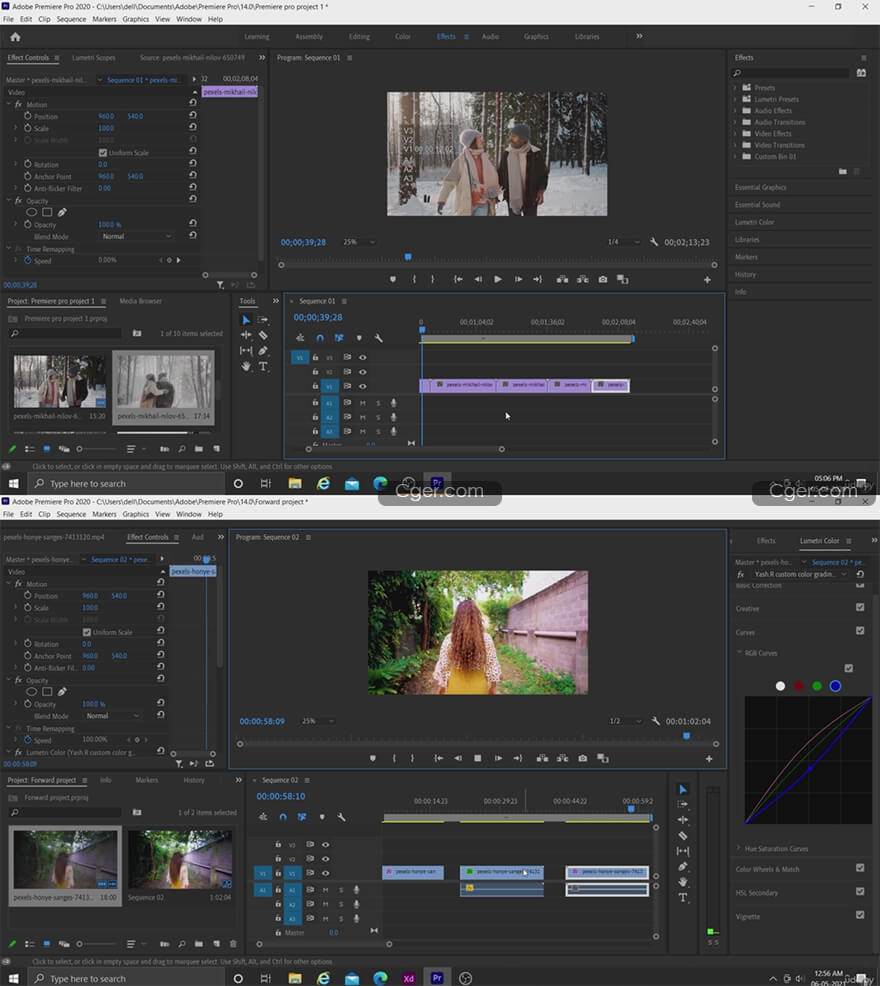Toggle V1 track eye in Sequence 01 timeline
The image size is (880, 986).
[362, 386]
